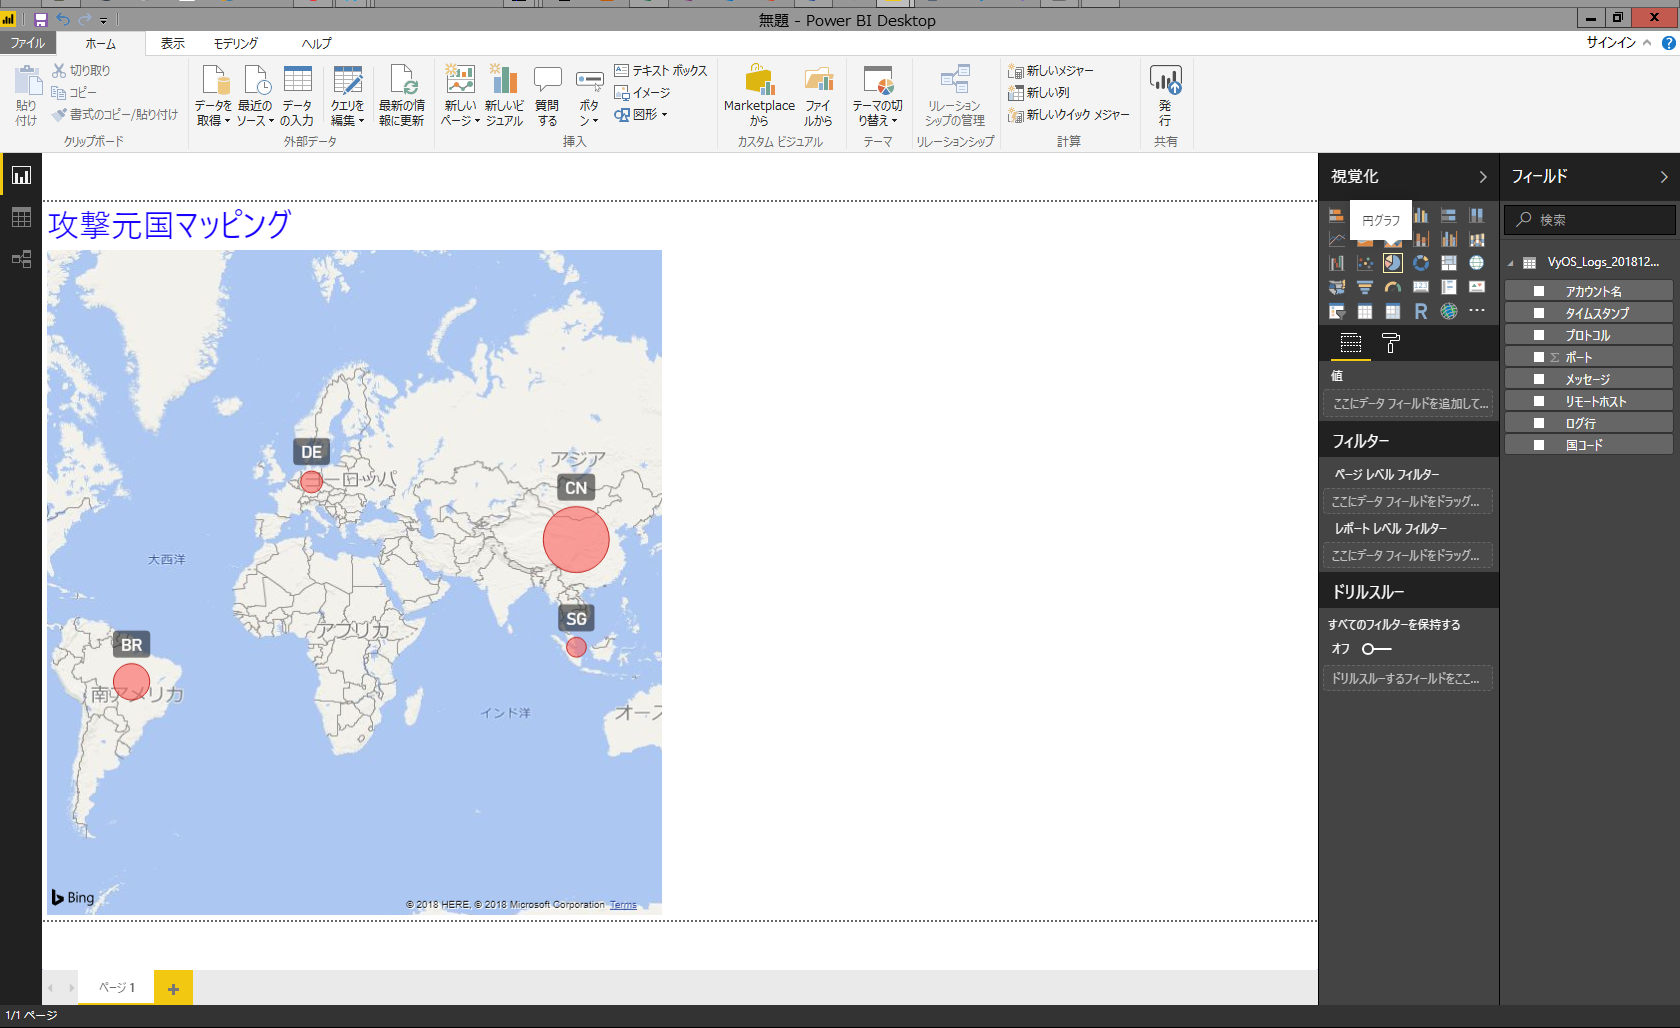1680x1028 pixels.
Task: Open the Format paint roller tab
Action: [1391, 344]
